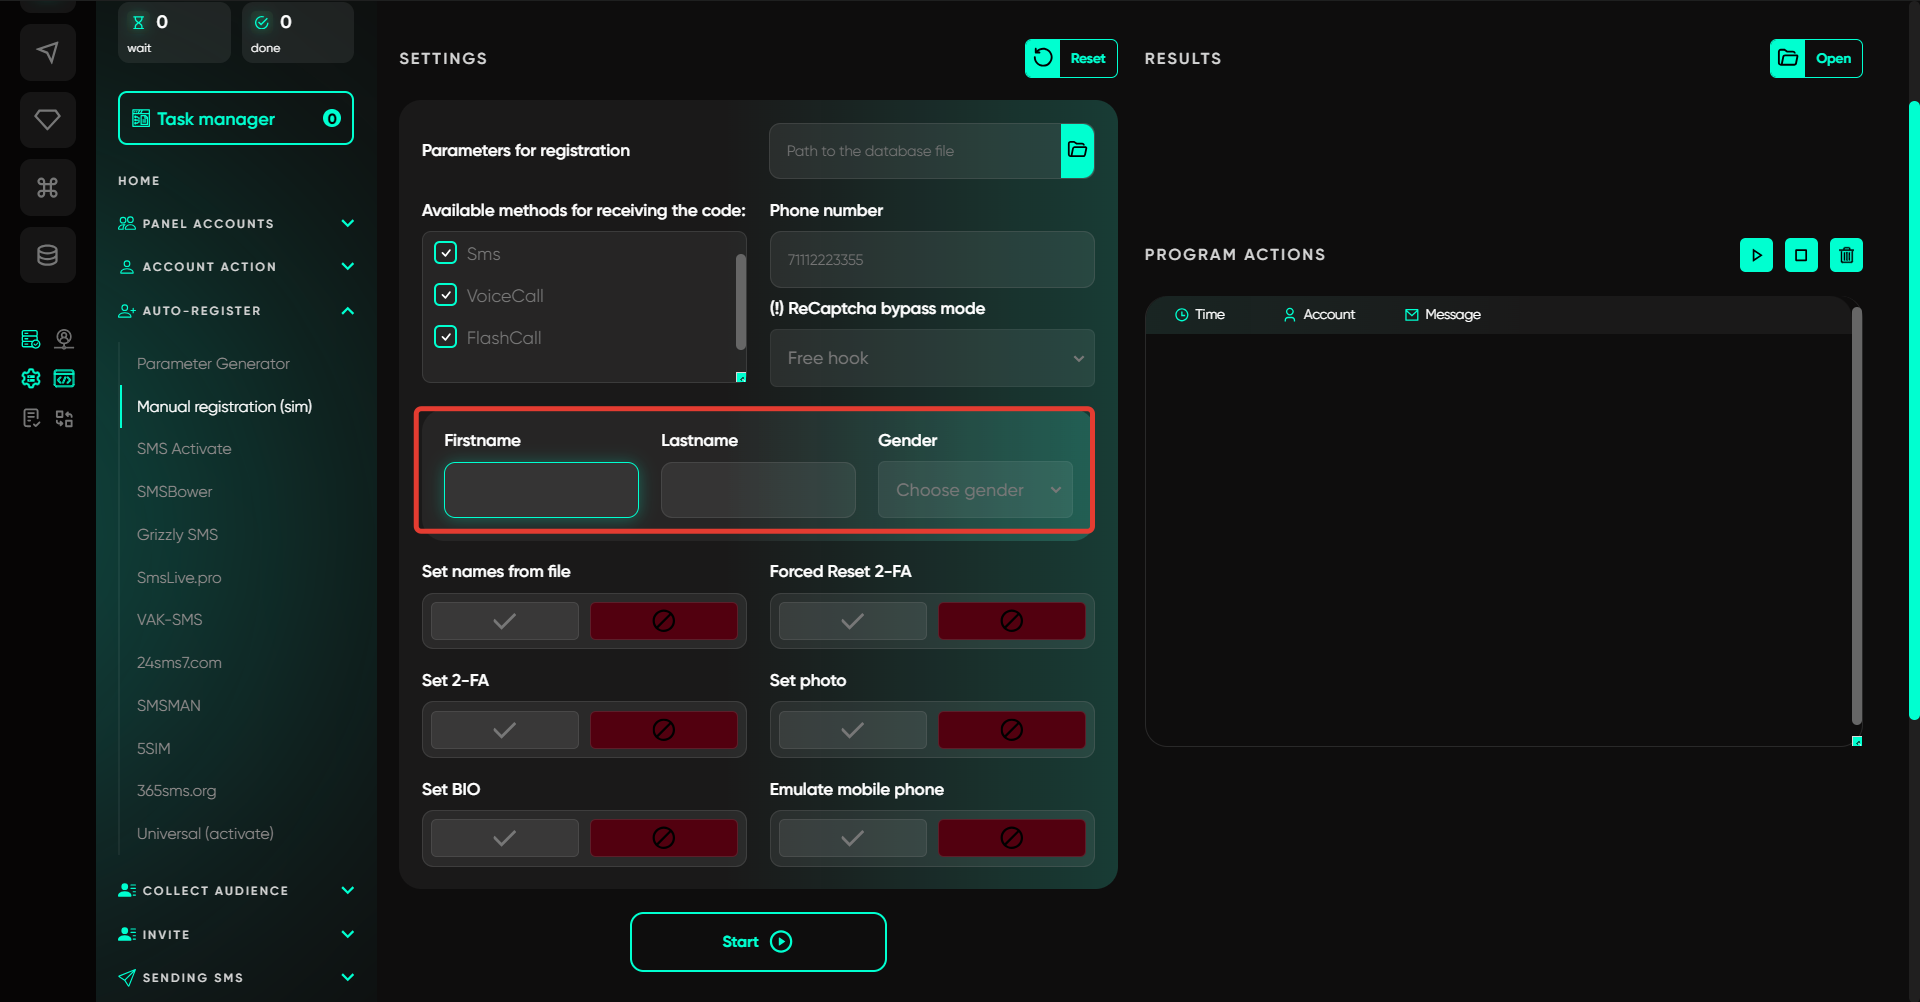Browse for database file with folder icon
This screenshot has width=1920, height=1002.
pos(1077,151)
